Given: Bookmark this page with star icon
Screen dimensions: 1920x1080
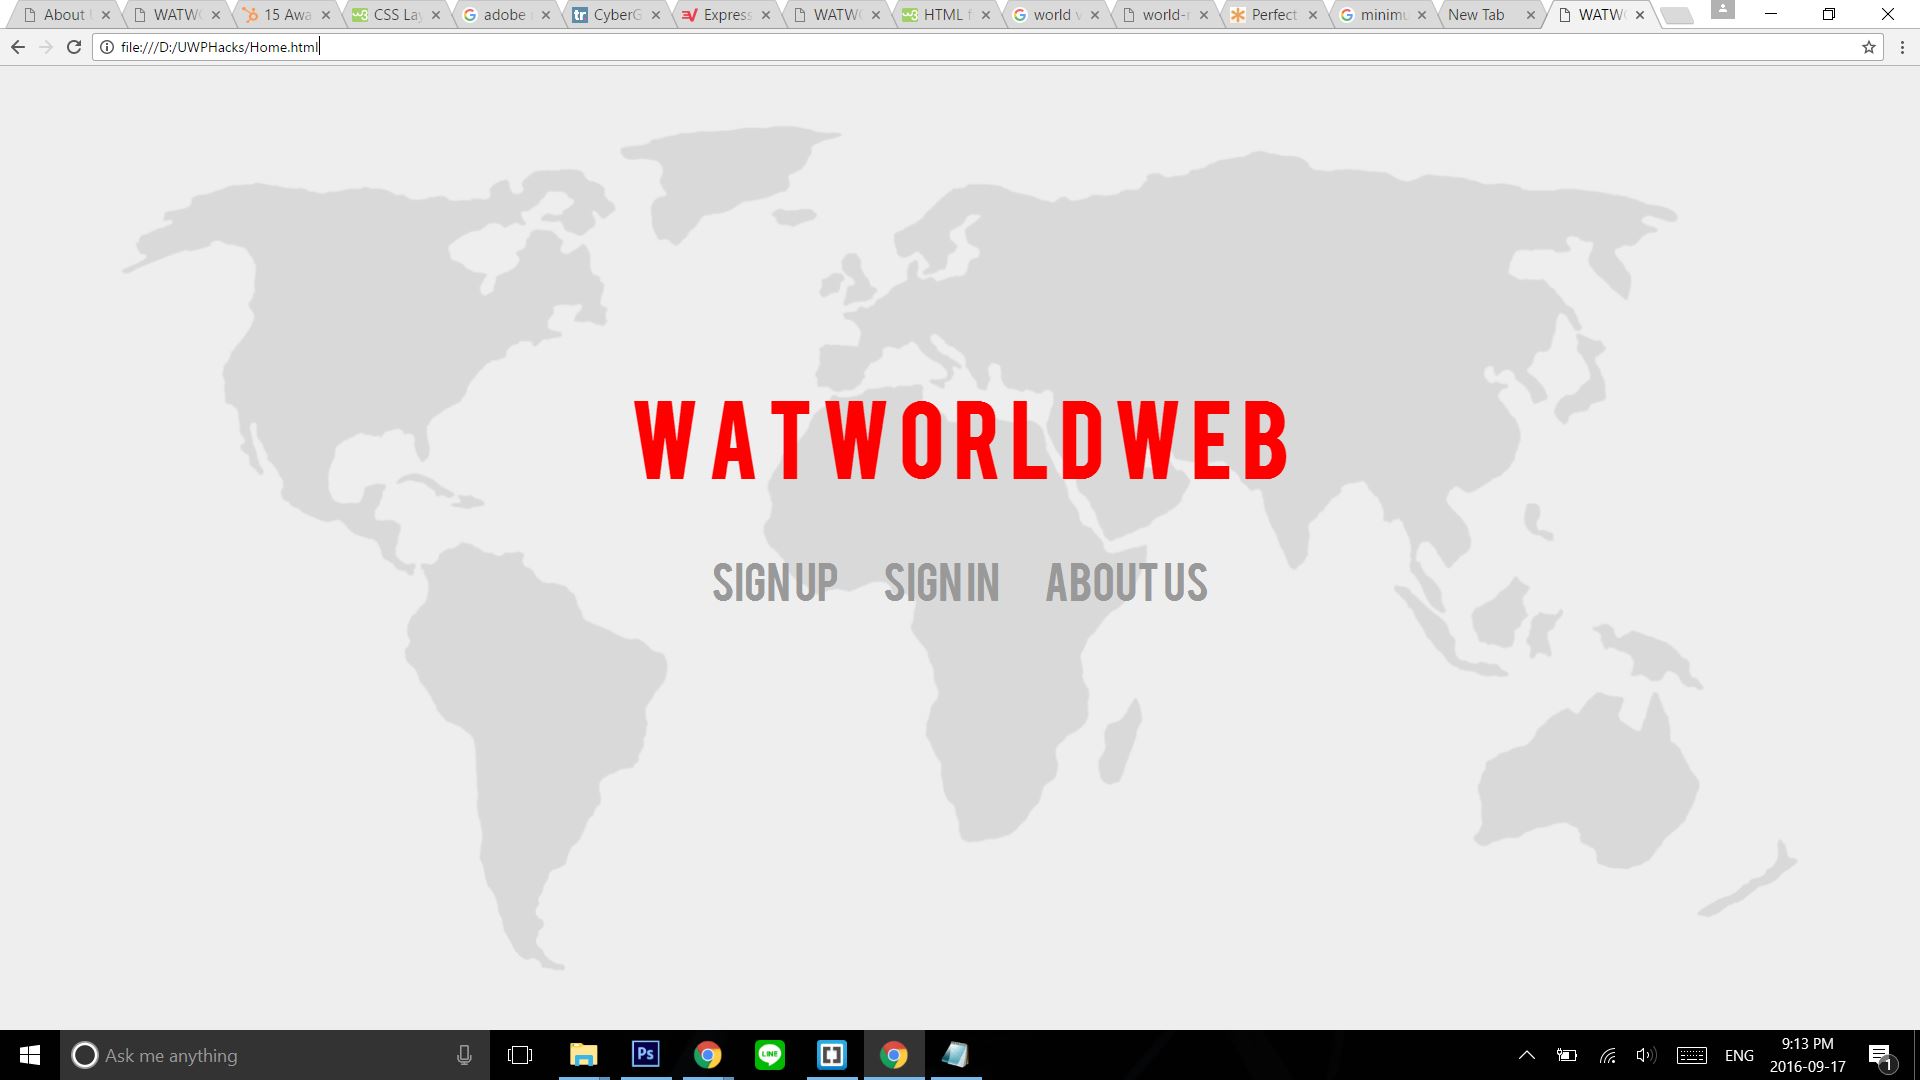Looking at the screenshot, I should [x=1868, y=47].
